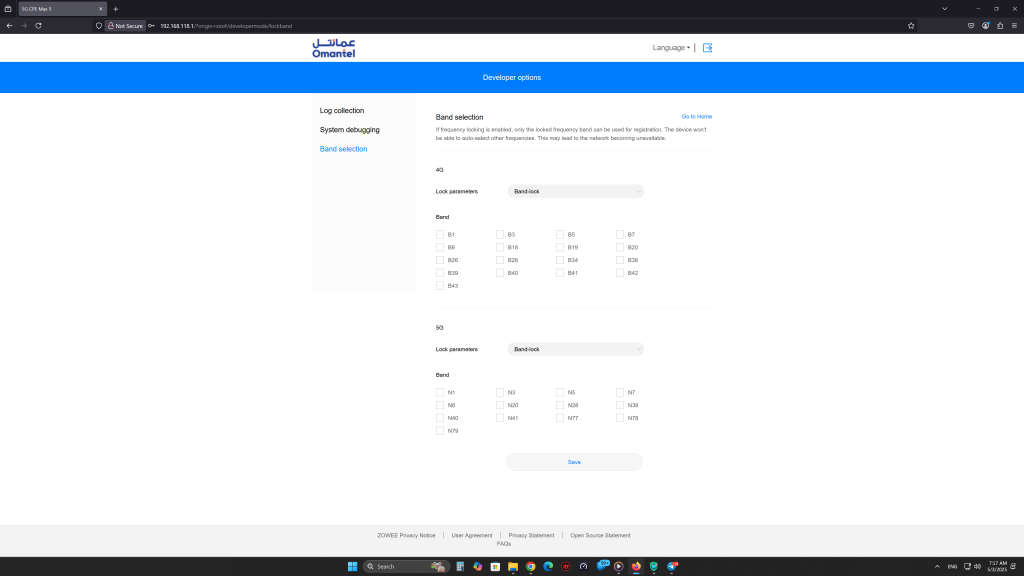The width and height of the screenshot is (1024, 576).
Task: Open the 4G Band-lock dropdown
Action: tap(575, 191)
